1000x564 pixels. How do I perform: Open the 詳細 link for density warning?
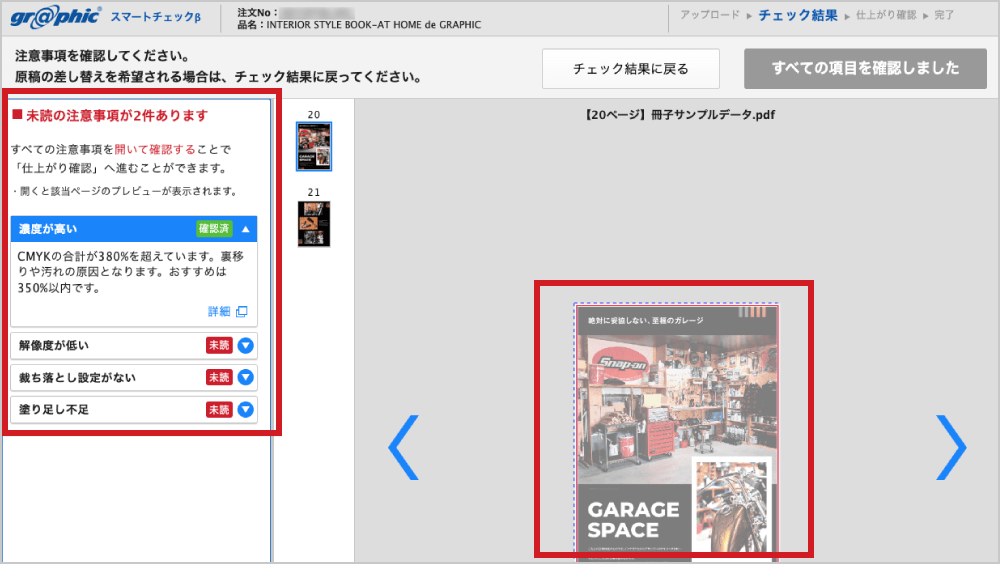click(219, 311)
